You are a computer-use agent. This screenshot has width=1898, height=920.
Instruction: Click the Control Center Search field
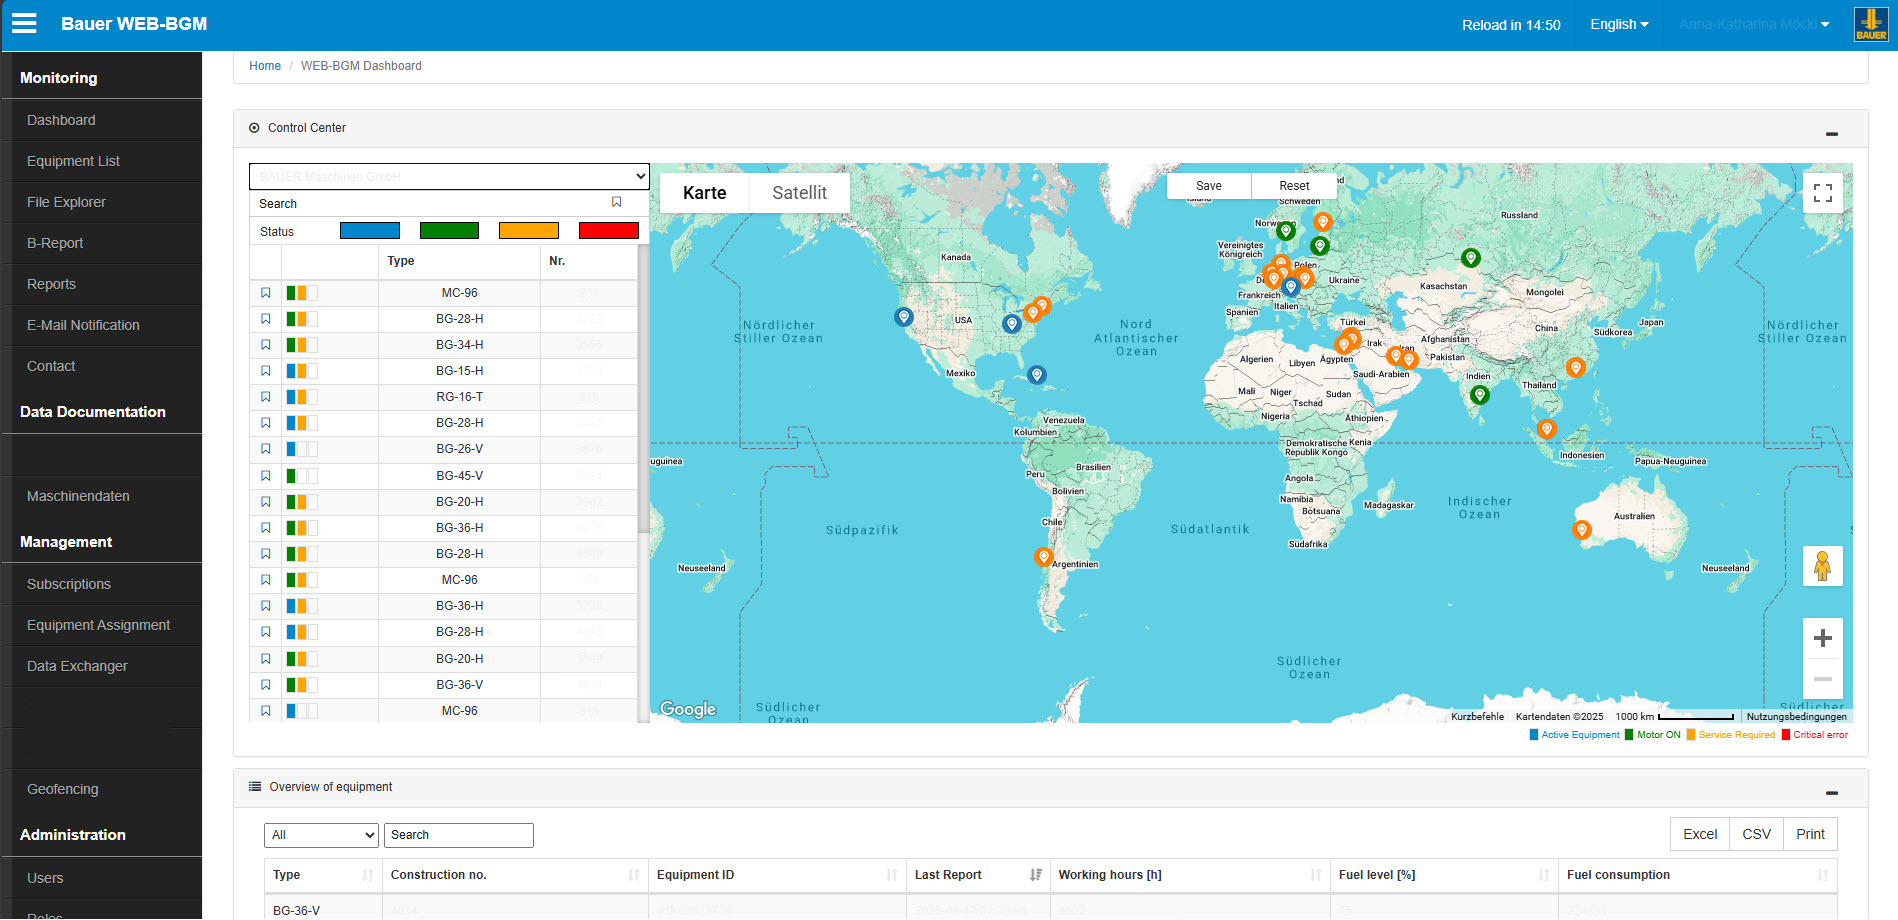pyautogui.click(x=430, y=203)
